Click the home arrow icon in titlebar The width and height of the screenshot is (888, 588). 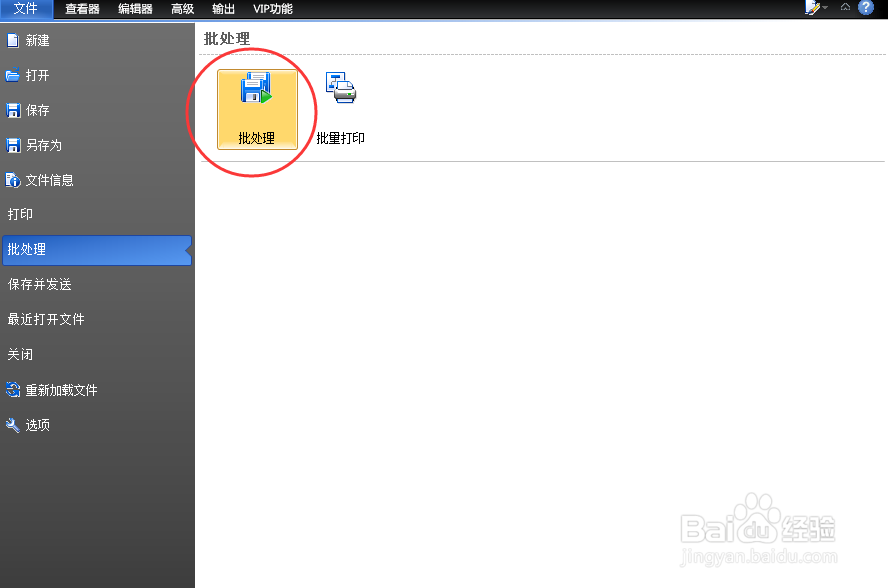point(845,7)
